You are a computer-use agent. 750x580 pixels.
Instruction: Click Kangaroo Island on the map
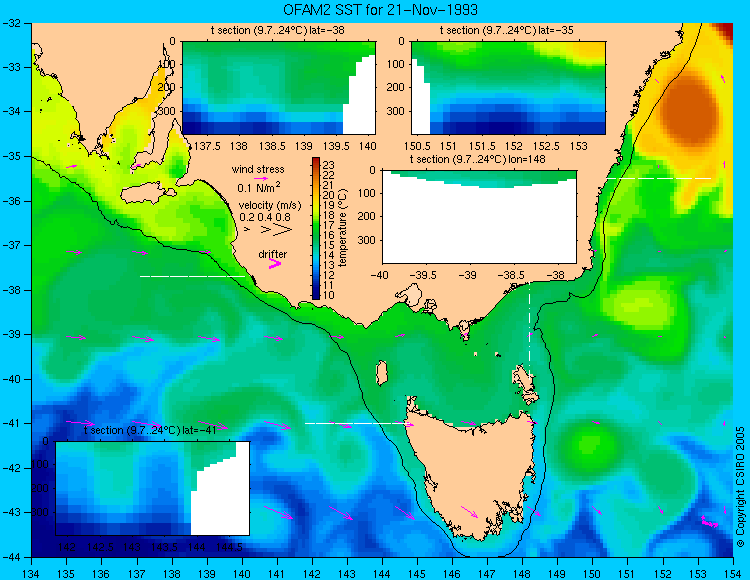tap(147, 192)
